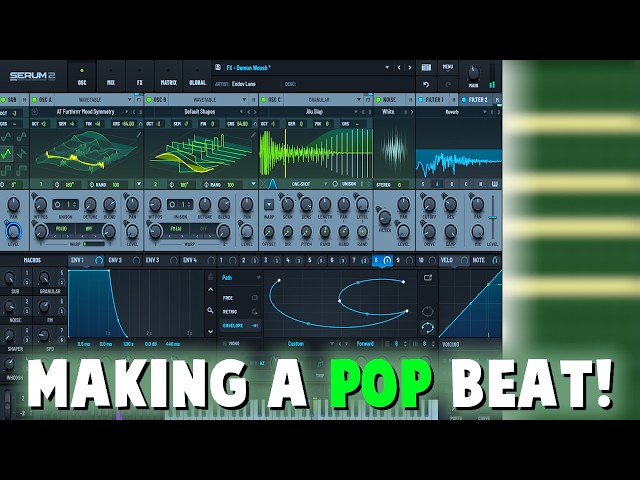Screen dimensions: 640x480
Task: Click the OSC C grain window shape icon
Action: [273, 184]
